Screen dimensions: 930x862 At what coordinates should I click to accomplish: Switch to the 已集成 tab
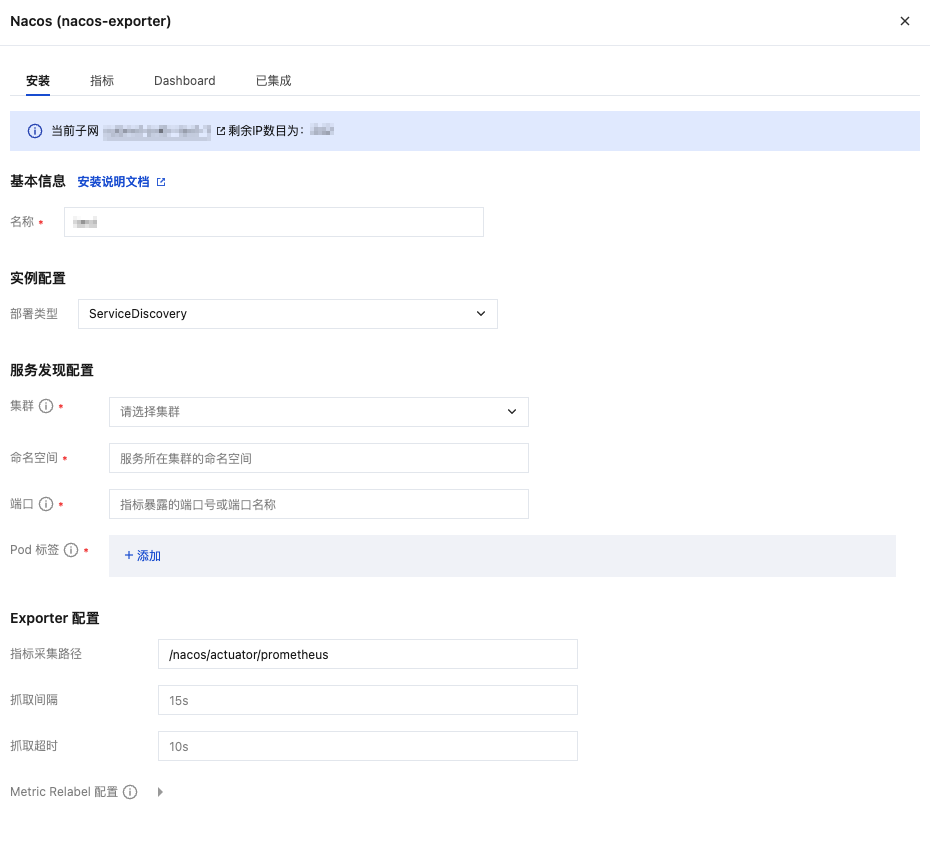pyautogui.click(x=273, y=81)
